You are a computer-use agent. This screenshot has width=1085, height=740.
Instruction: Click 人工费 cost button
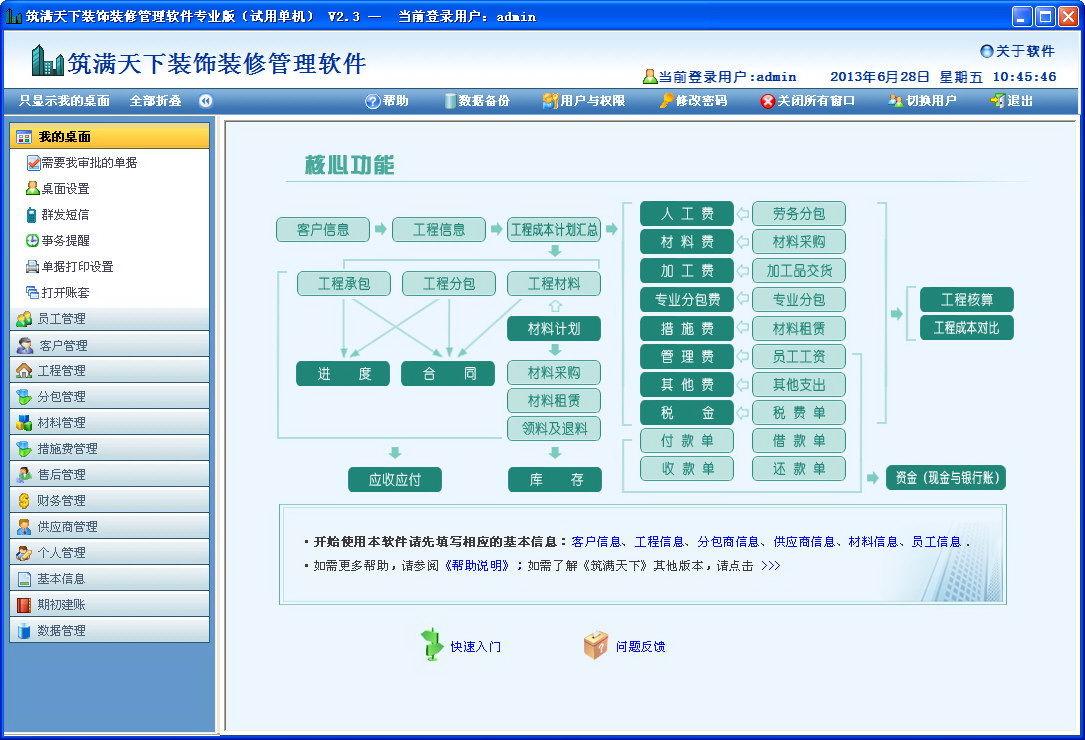point(687,214)
